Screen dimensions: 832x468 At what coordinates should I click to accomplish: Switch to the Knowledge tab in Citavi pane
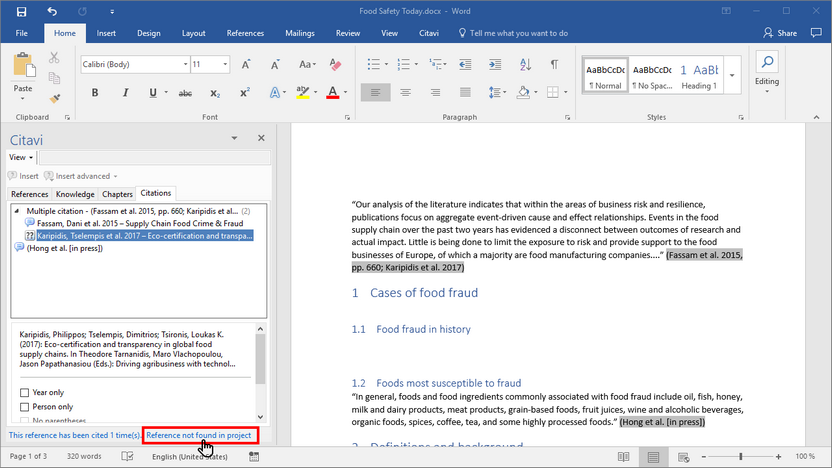[75, 194]
